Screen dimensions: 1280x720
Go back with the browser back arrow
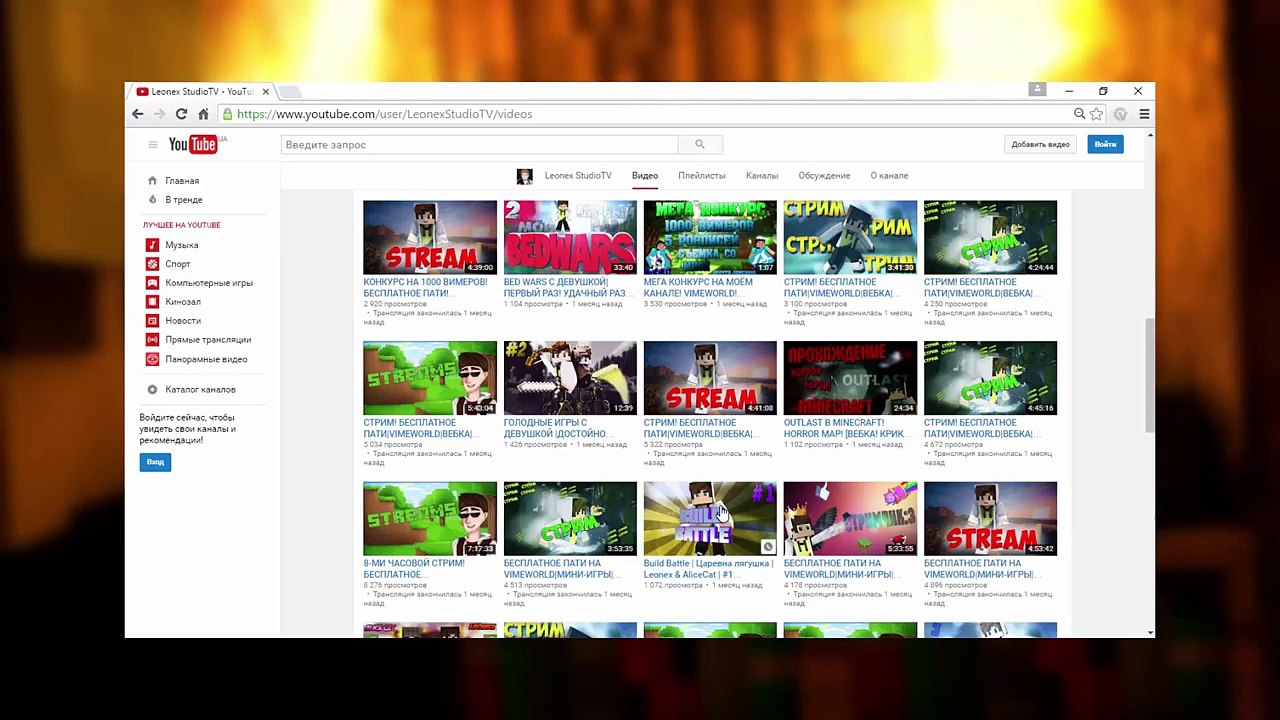tap(138, 114)
